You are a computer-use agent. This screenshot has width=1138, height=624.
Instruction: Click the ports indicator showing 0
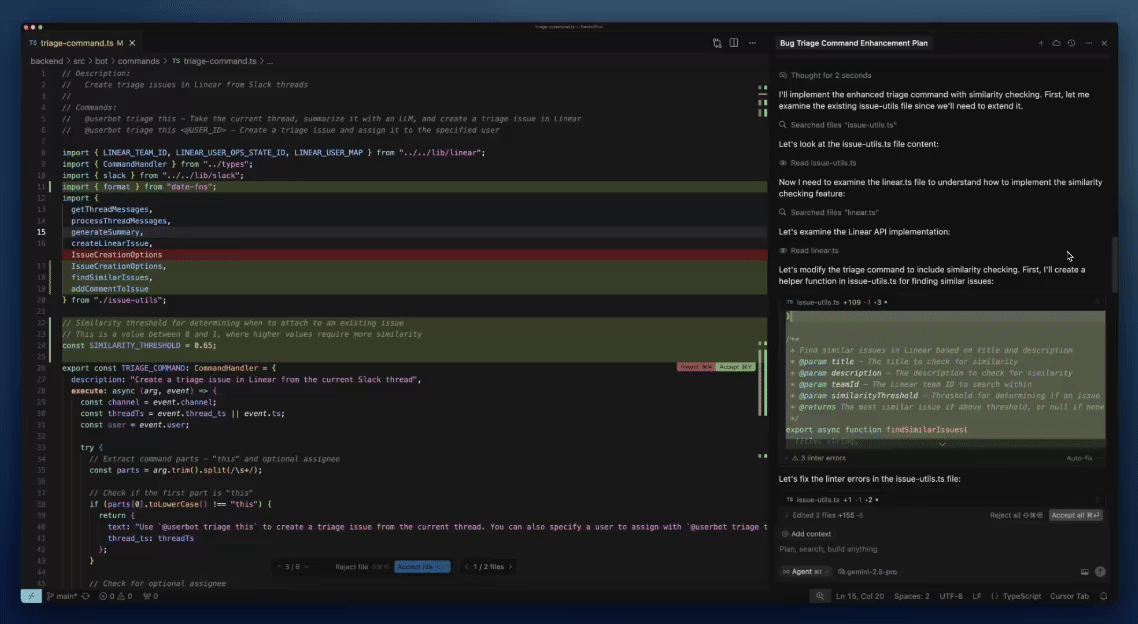pyautogui.click(x=150, y=596)
